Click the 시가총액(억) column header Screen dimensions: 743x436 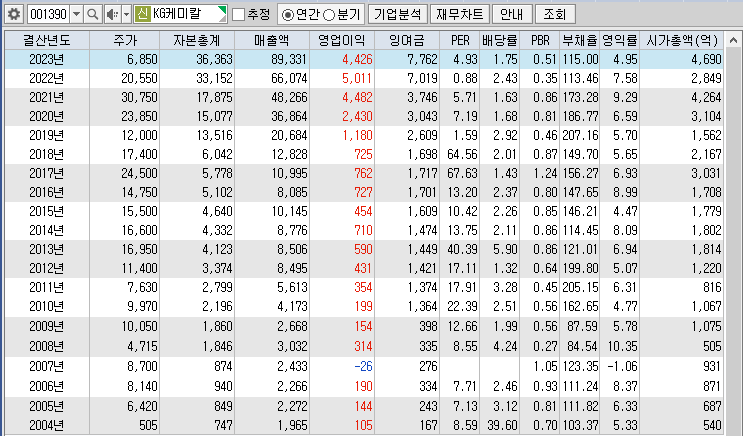(681, 40)
